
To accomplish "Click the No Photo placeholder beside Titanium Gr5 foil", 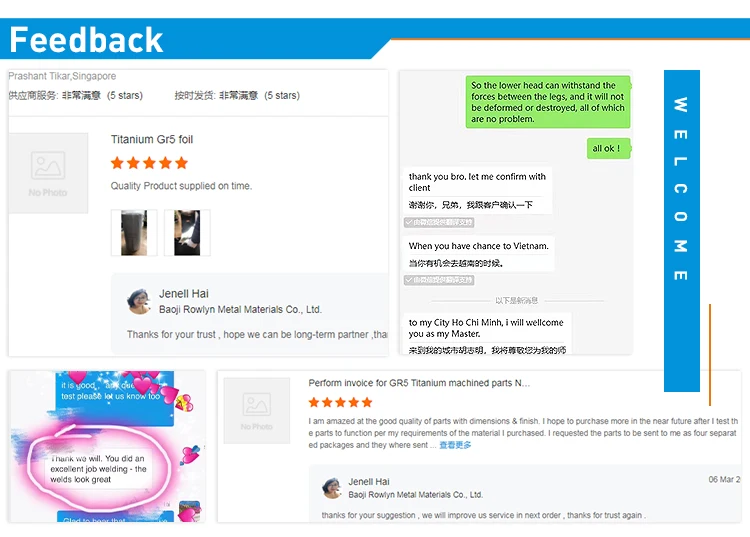I will pyautogui.click(x=48, y=173).
